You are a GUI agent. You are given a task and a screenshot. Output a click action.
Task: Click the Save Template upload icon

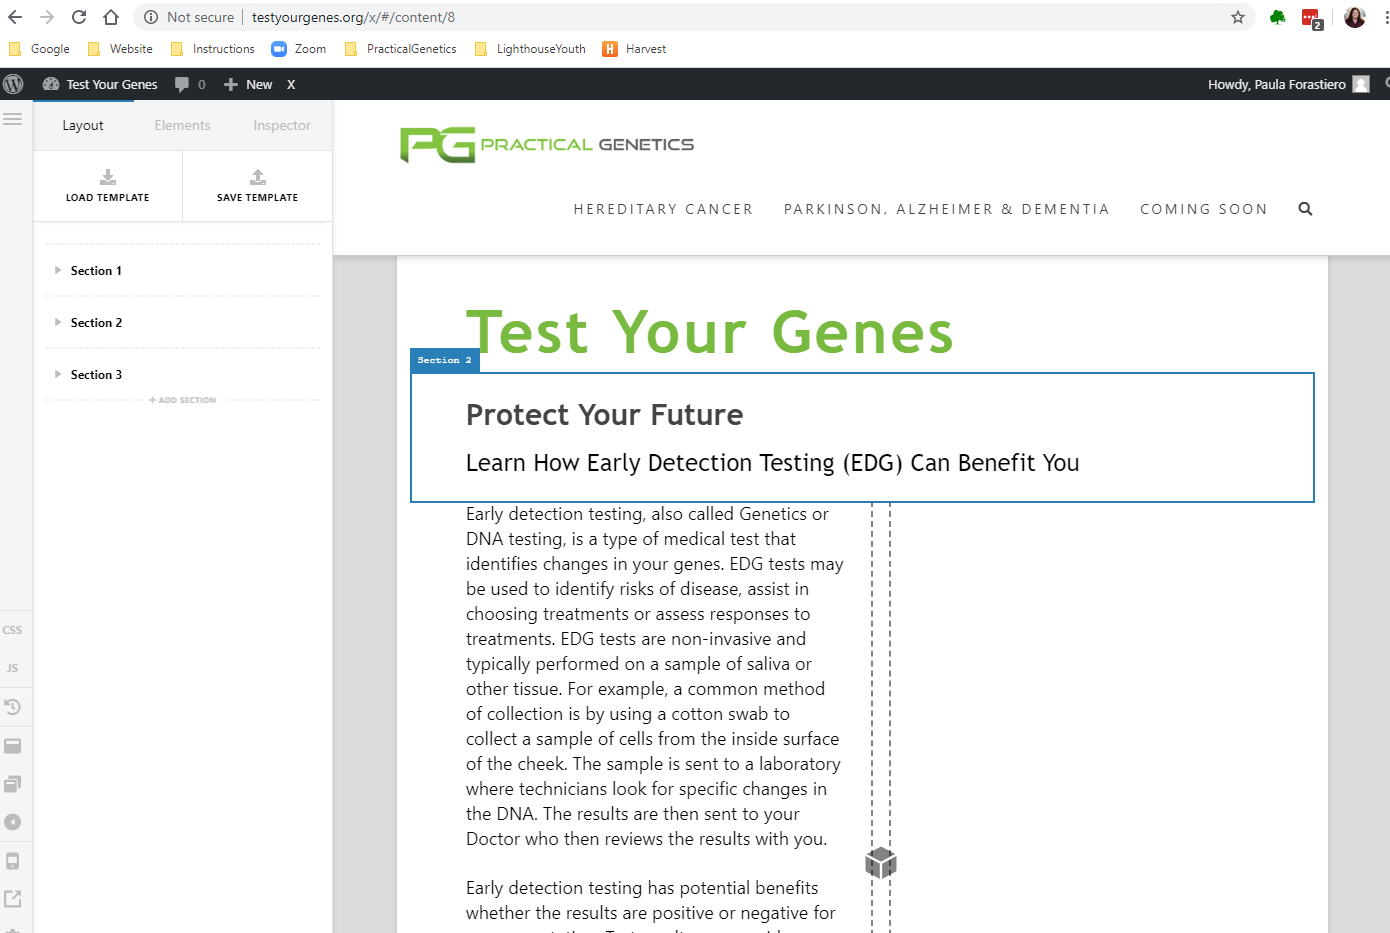258,177
